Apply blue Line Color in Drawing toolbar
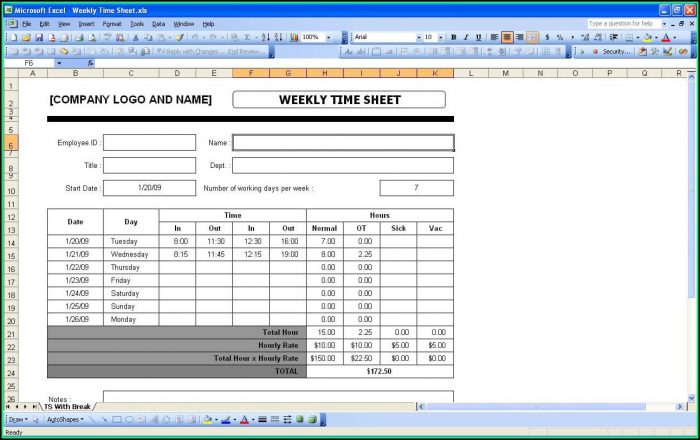 [226, 419]
